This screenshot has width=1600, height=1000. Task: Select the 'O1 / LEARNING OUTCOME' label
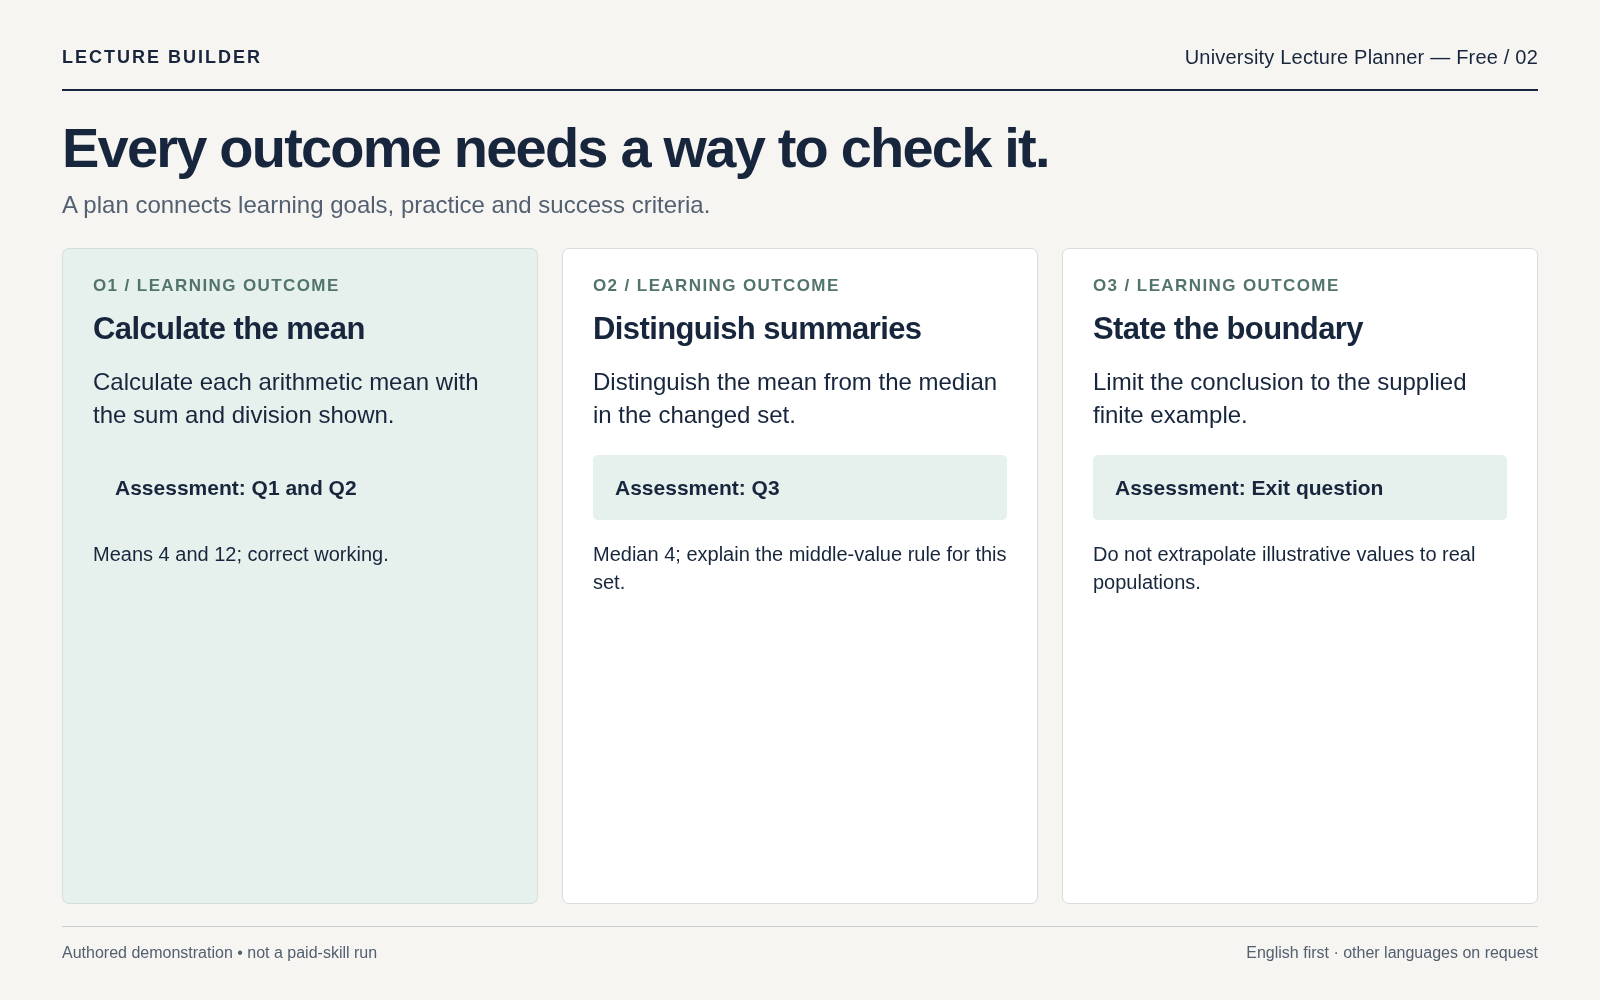(216, 285)
